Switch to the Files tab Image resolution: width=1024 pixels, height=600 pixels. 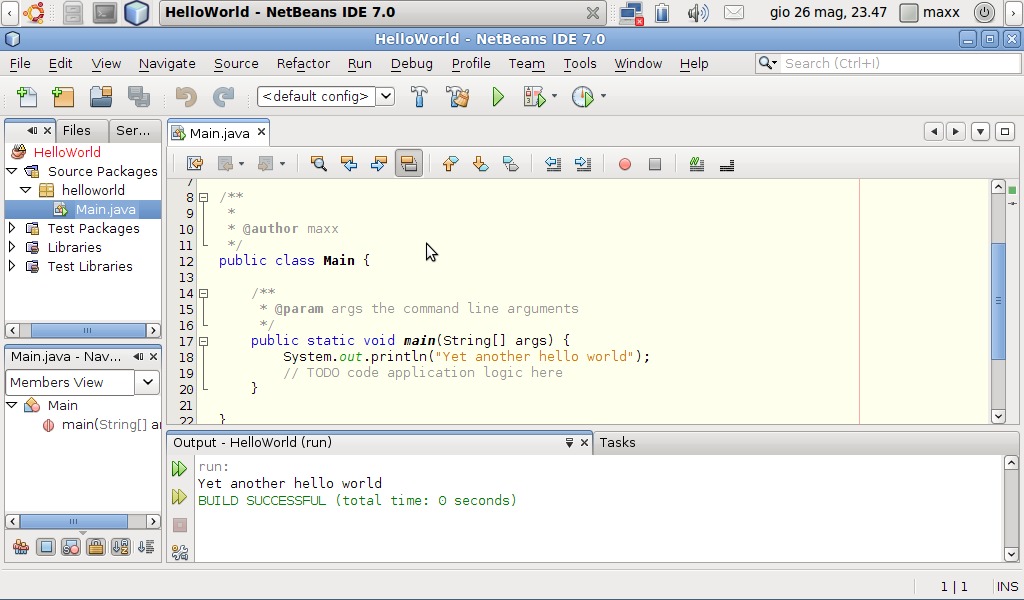pyautogui.click(x=76, y=131)
